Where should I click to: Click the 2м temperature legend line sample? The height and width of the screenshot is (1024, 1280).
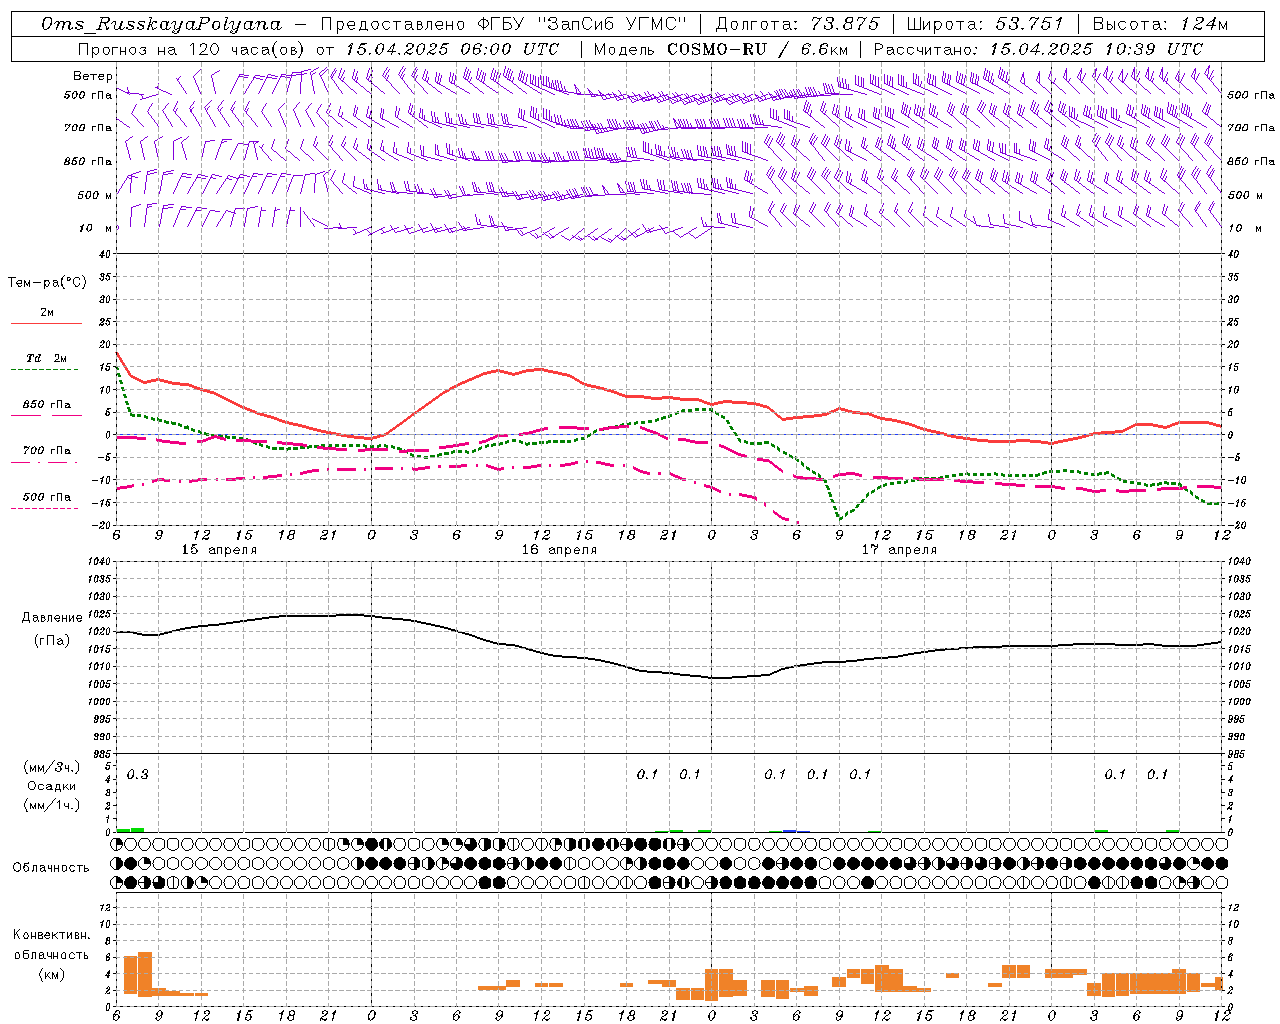click(x=46, y=324)
